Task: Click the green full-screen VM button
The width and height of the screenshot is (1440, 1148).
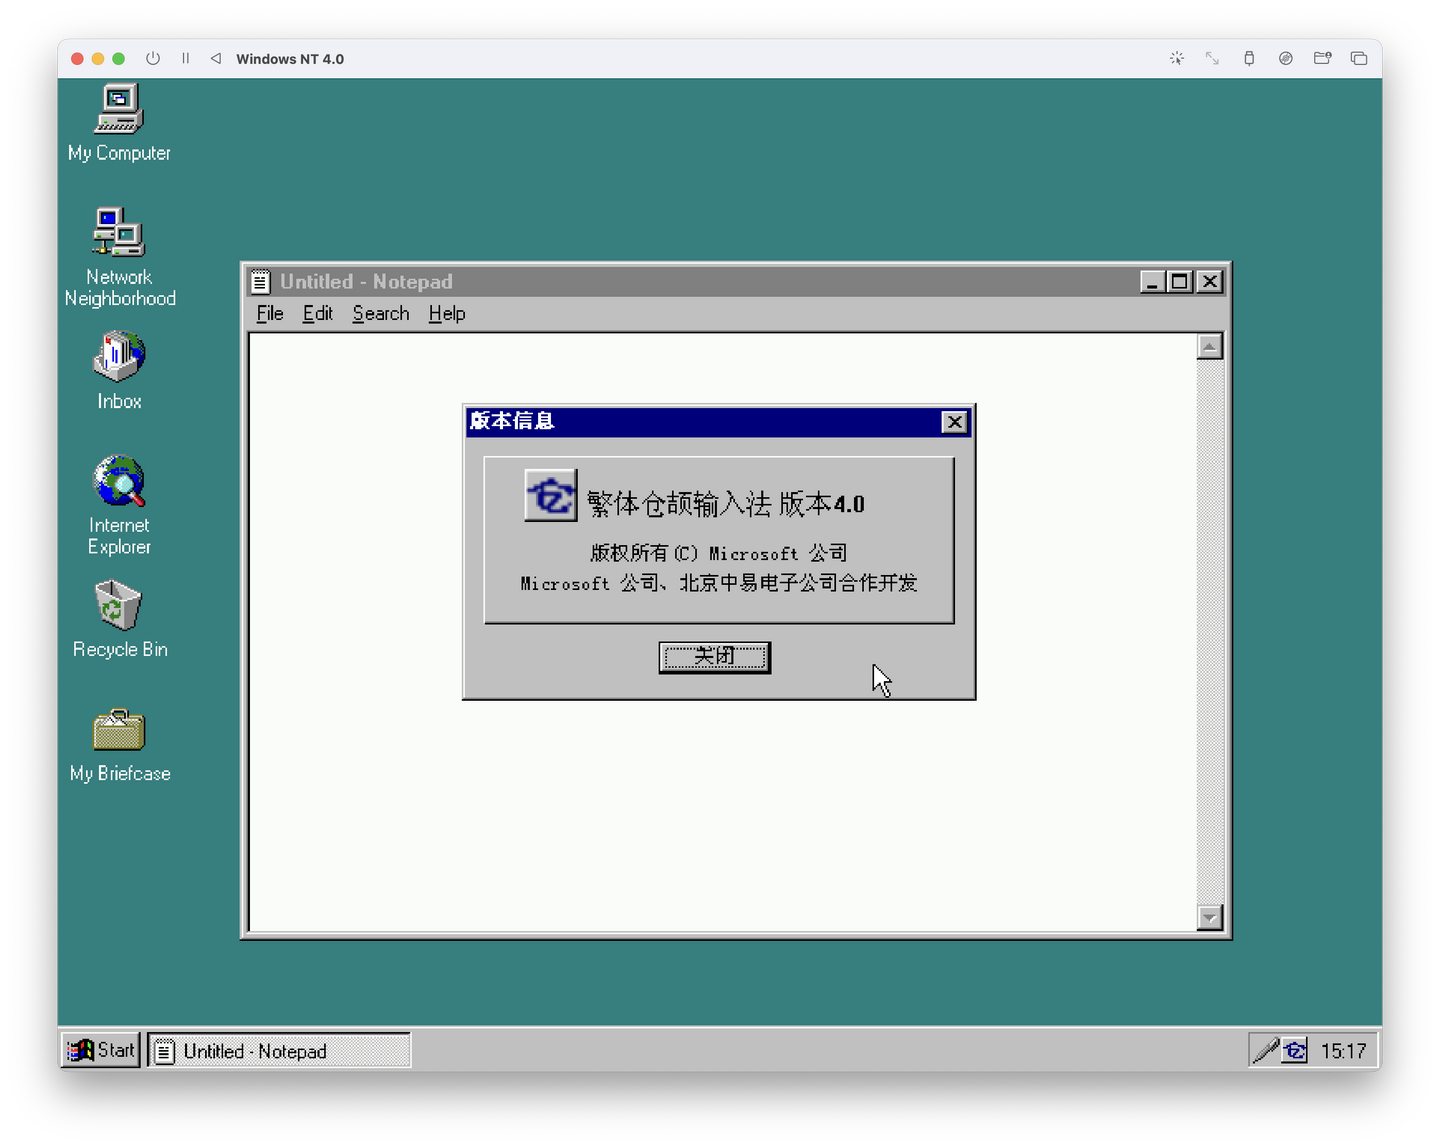Action: (119, 59)
